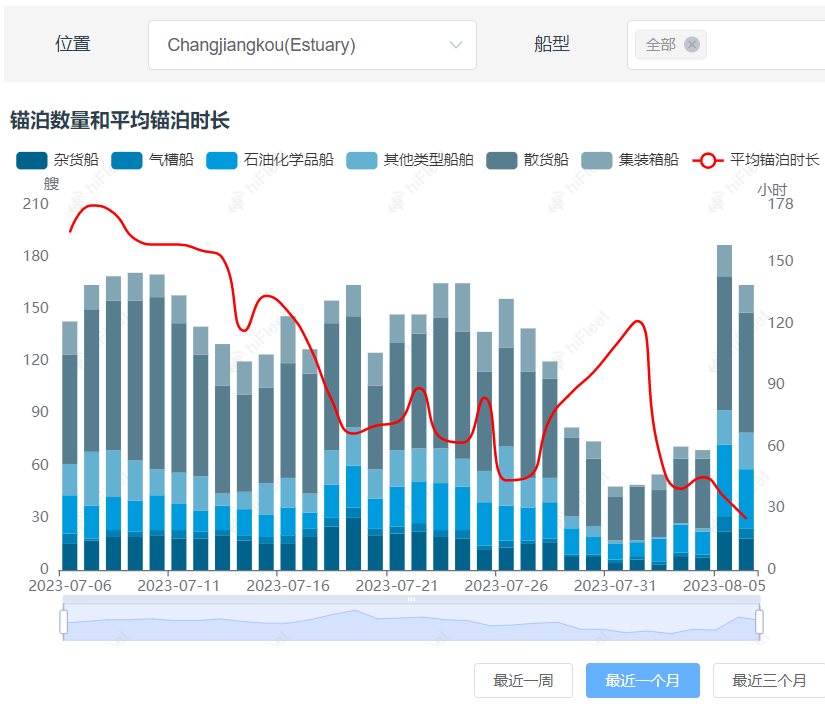This screenshot has height=710, width=825.
Task: Toggle 平均锚泊时长 line series legend
Action: click(756, 160)
